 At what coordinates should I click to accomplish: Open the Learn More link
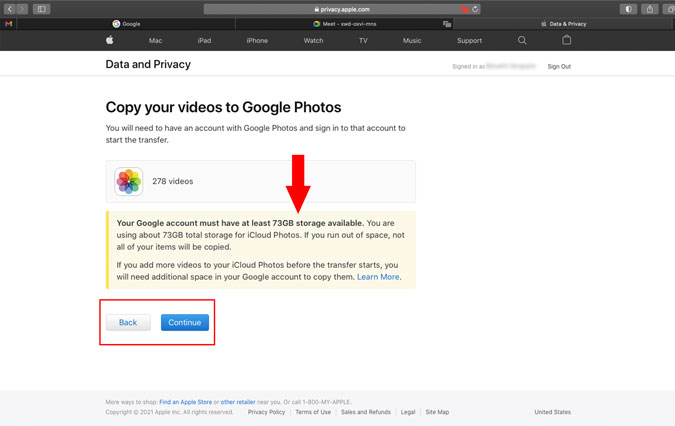[x=378, y=277]
